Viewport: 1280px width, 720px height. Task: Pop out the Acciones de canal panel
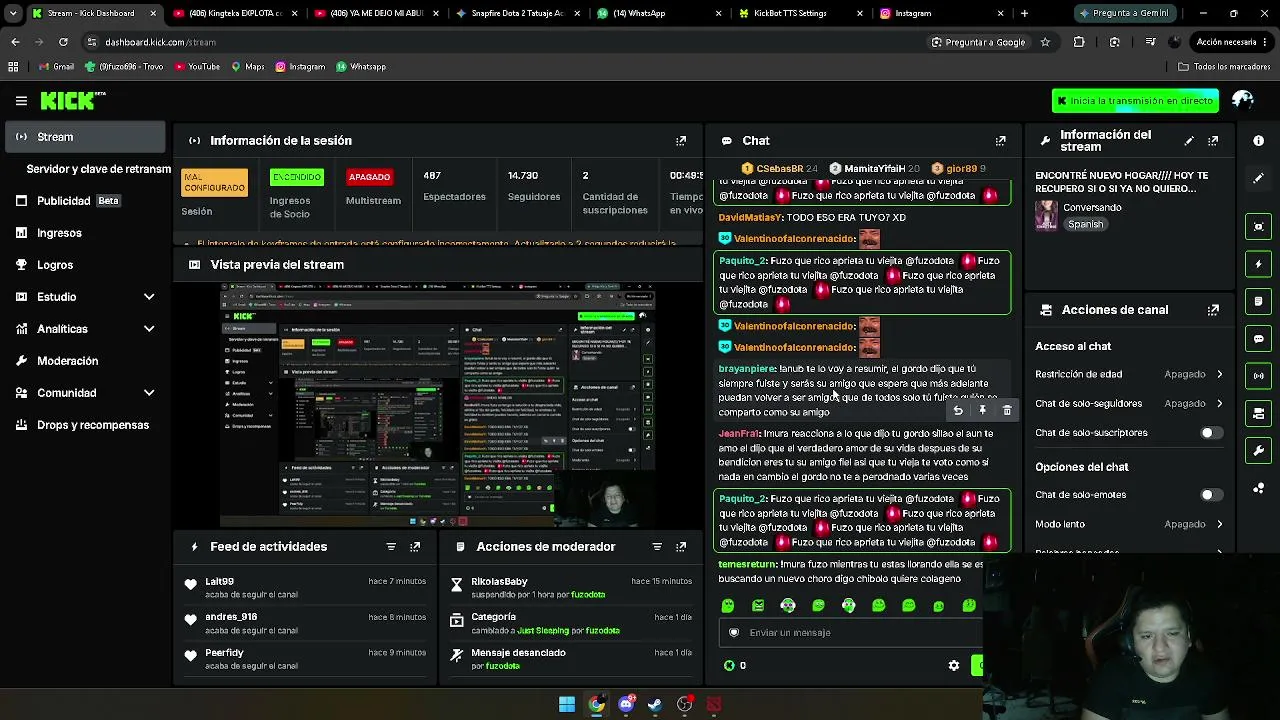click(x=1213, y=310)
